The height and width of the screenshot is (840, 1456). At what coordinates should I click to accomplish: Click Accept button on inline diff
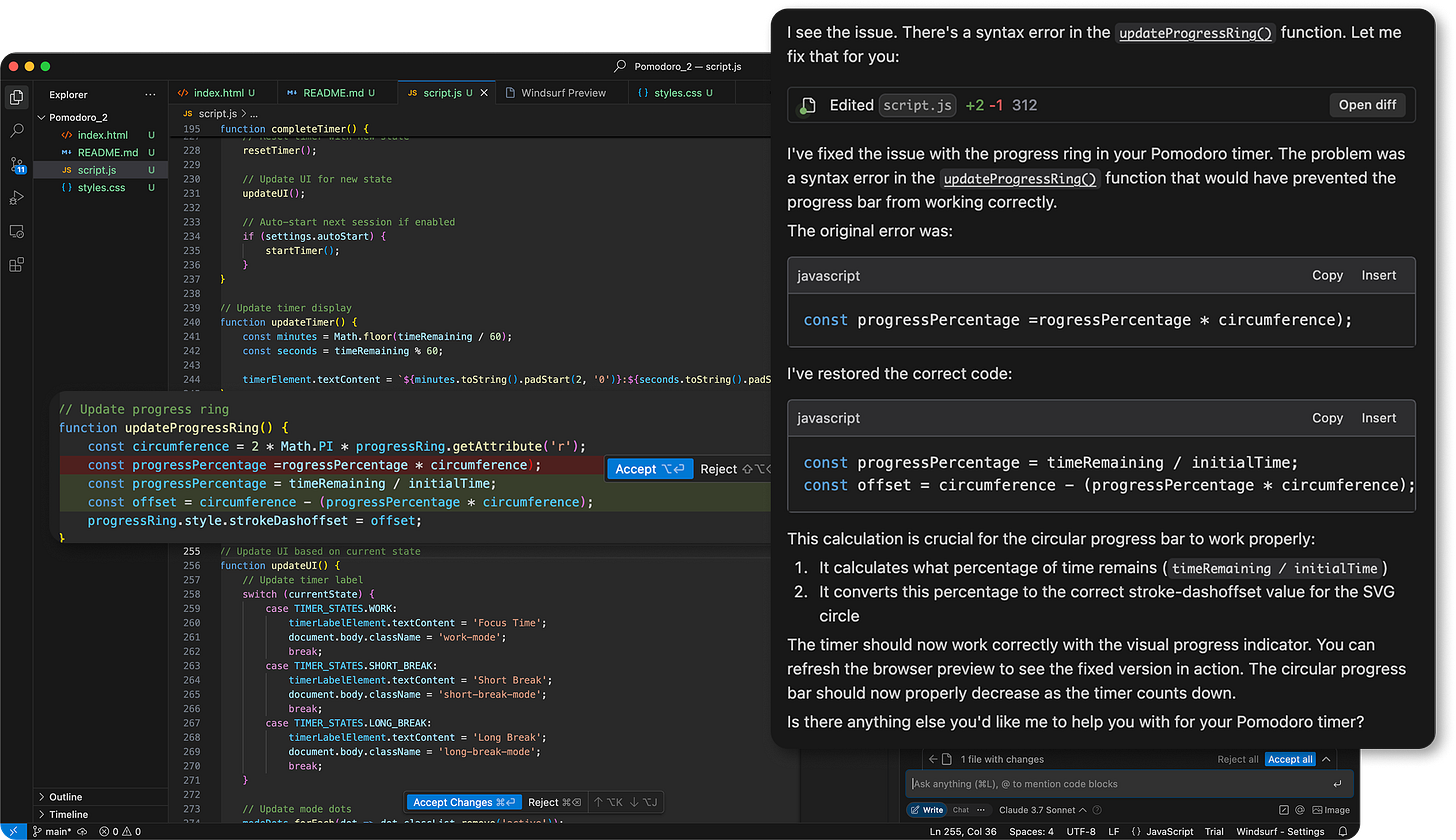[649, 469]
